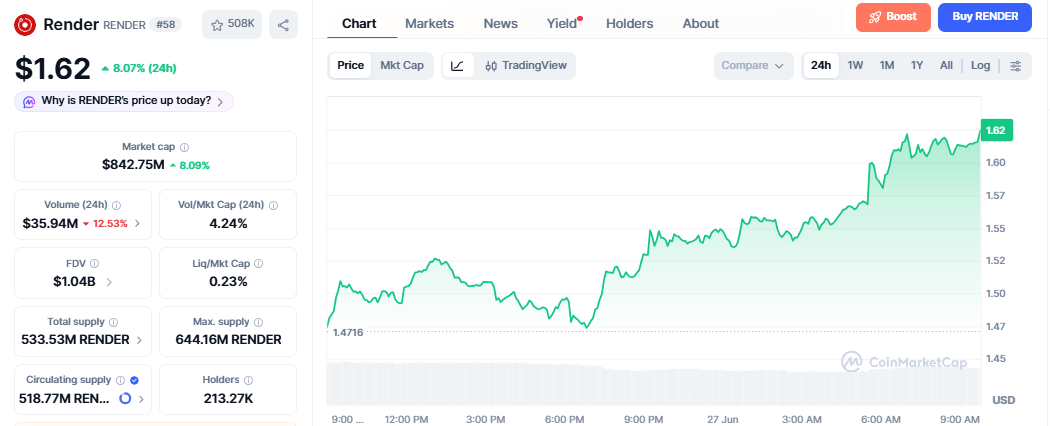Select 1M time range

pos(887,66)
